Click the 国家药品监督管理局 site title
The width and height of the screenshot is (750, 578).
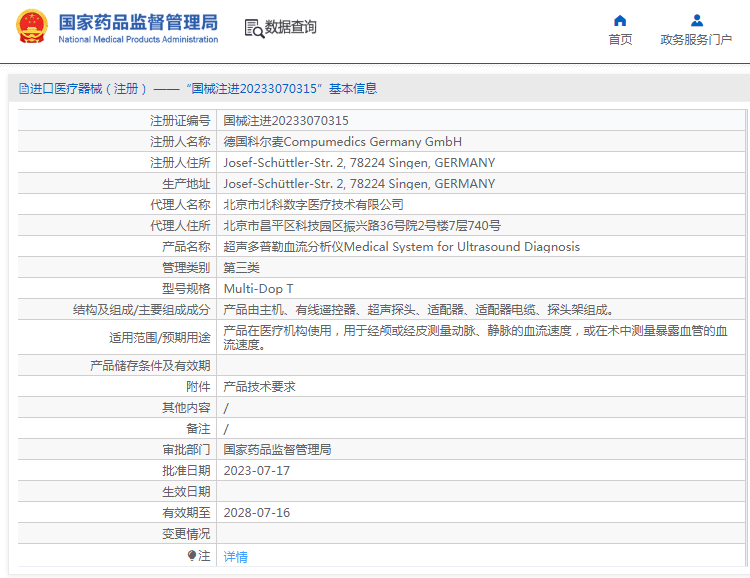138,22
